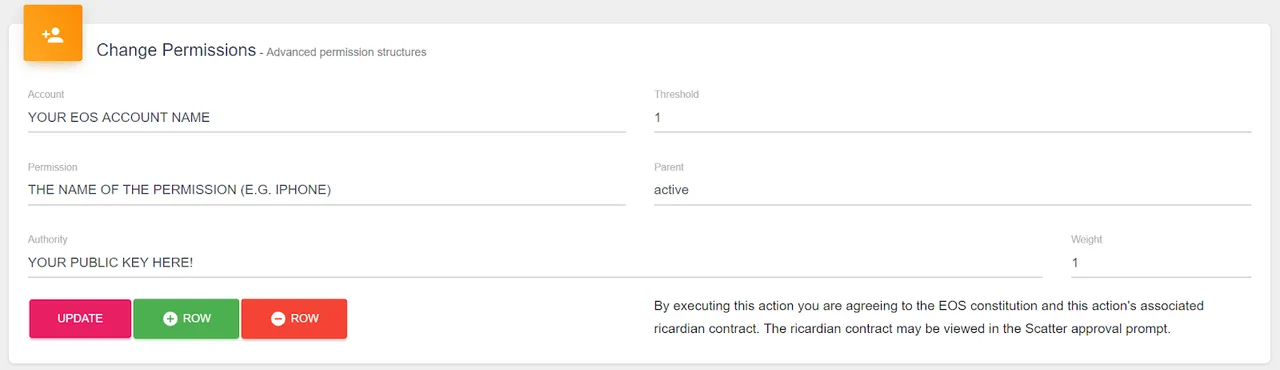This screenshot has height=370, width=1280.
Task: Click the Authority field label
Action: coord(48,240)
